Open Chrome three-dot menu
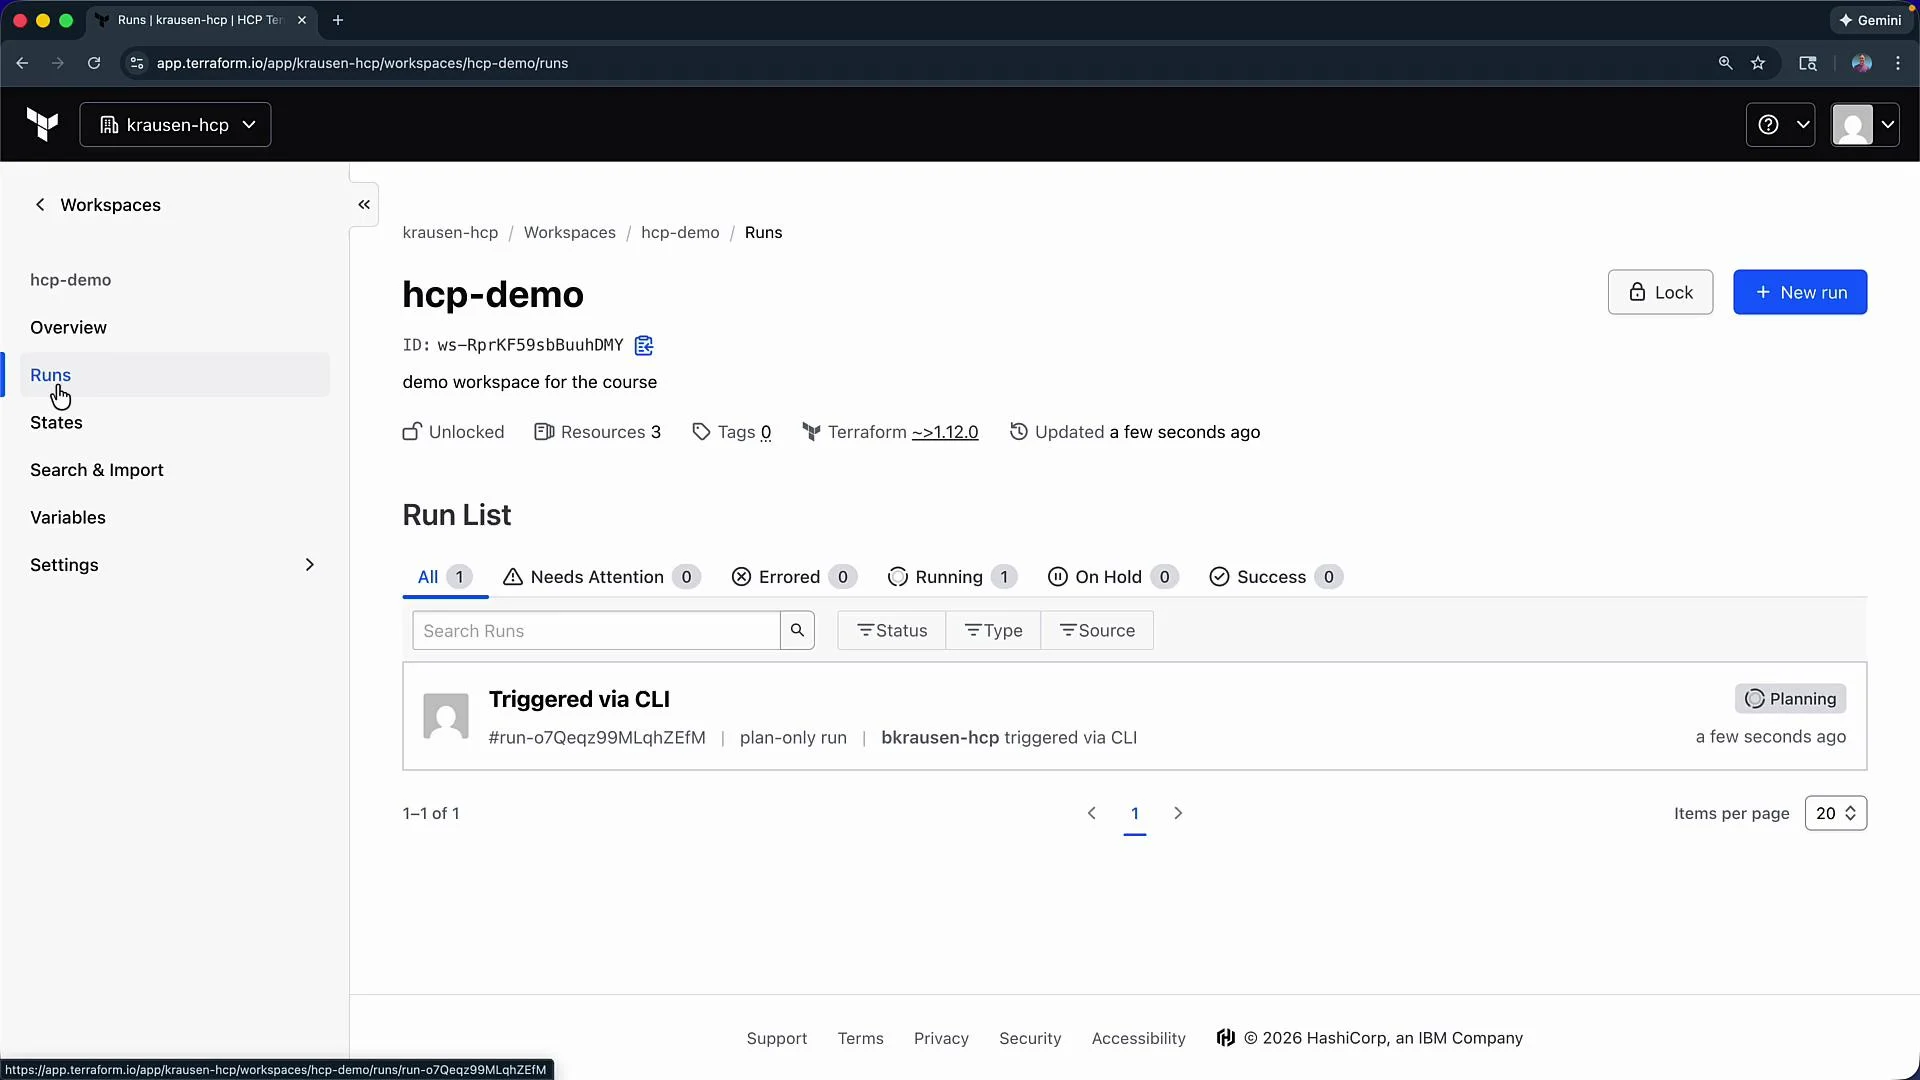This screenshot has height=1080, width=1920. coord(1898,63)
